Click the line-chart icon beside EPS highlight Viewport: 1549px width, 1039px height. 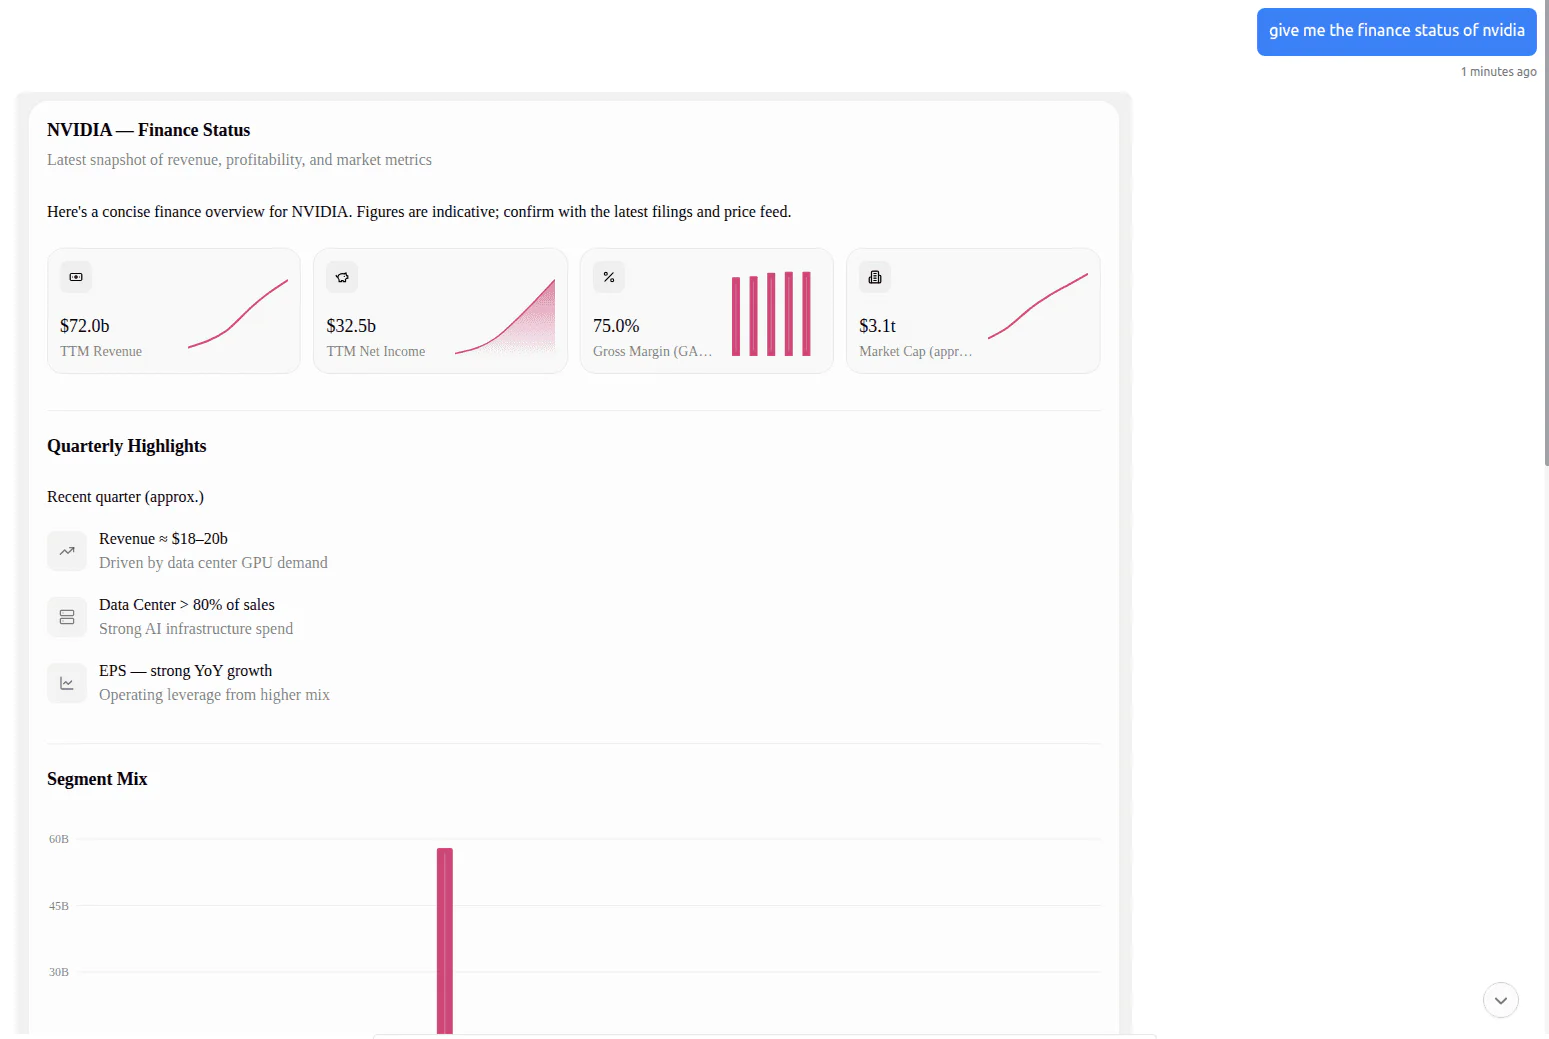pos(66,682)
